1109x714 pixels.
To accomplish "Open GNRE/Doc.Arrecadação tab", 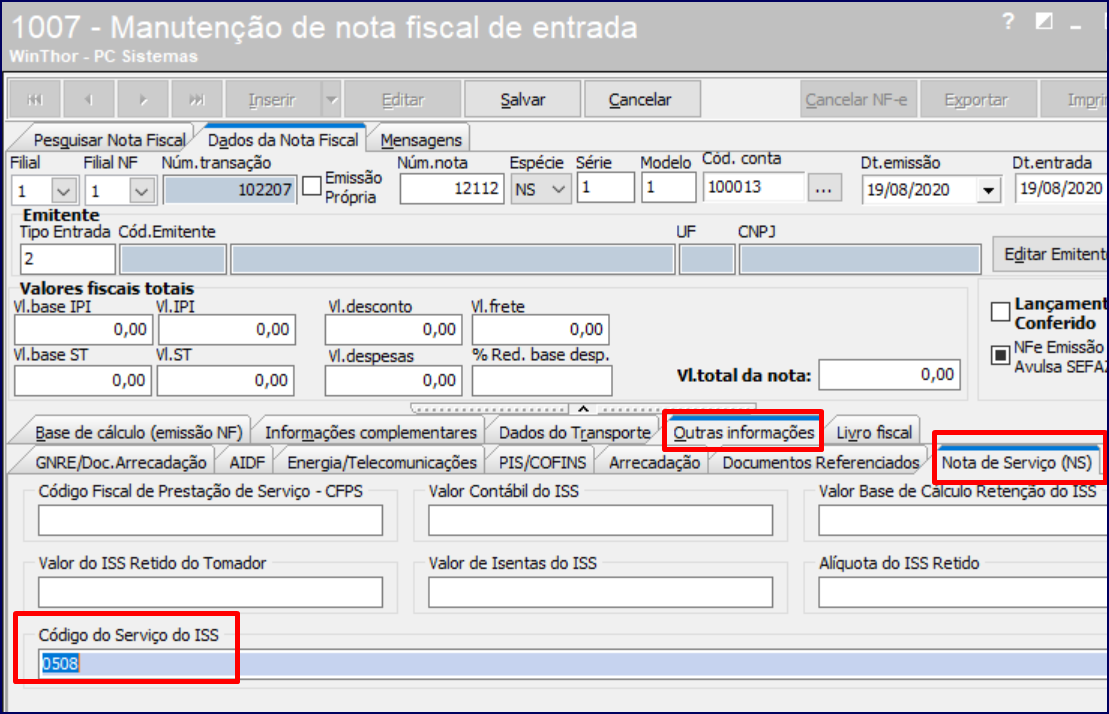I will coord(121,462).
